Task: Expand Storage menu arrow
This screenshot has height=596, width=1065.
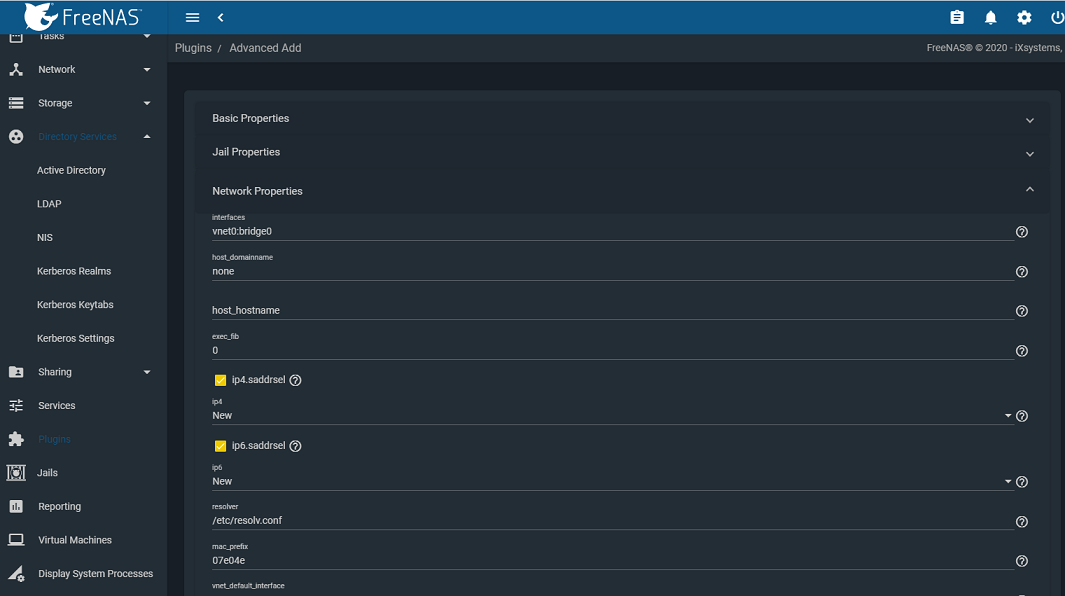Action: click(147, 103)
